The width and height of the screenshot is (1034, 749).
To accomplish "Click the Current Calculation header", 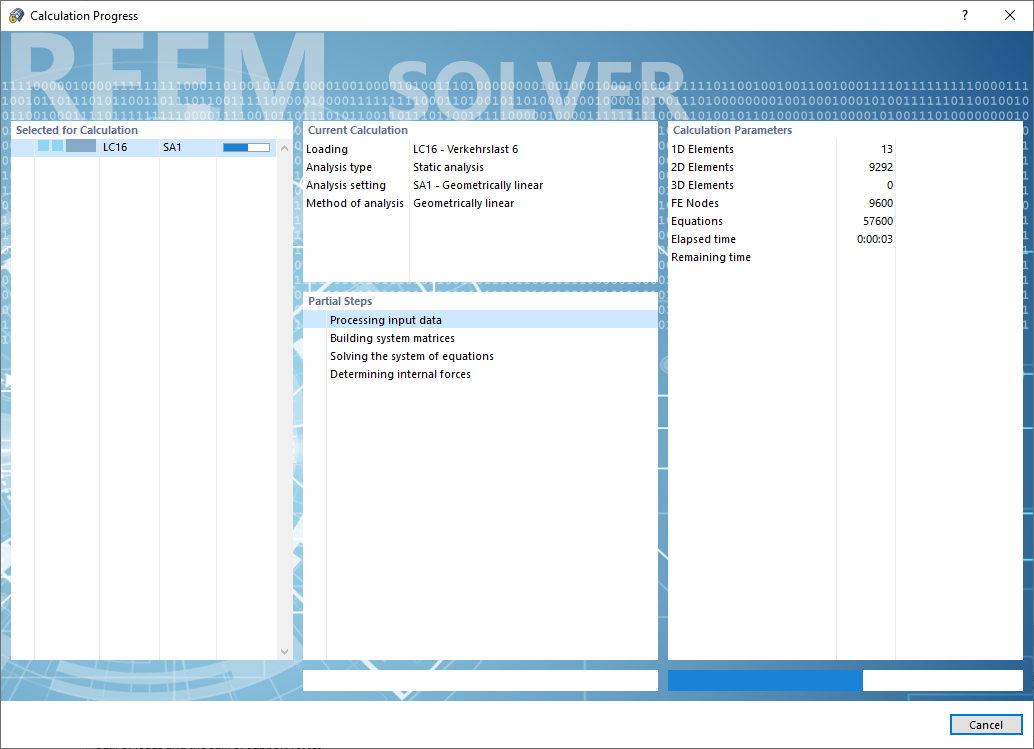I will [357, 130].
